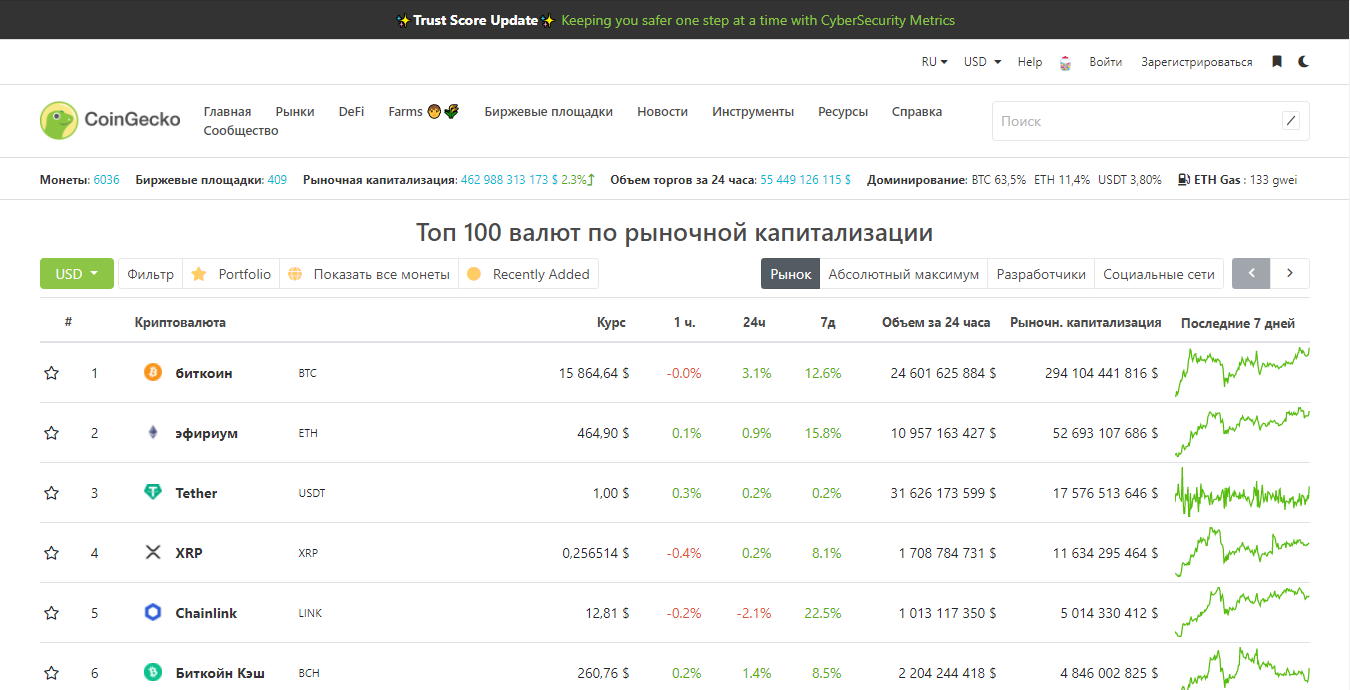Go to next table columns page
Image resolution: width=1350 pixels, height=690 pixels.
(x=1290, y=274)
